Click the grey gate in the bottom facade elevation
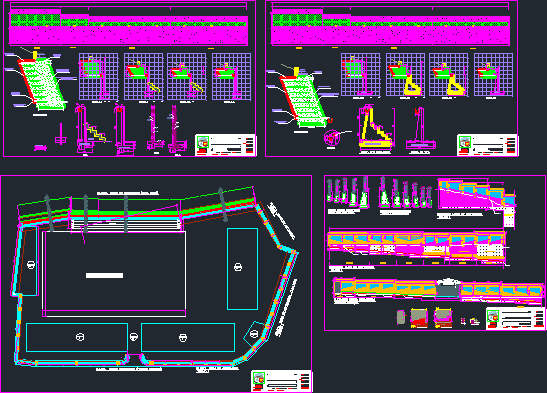 click(448, 289)
